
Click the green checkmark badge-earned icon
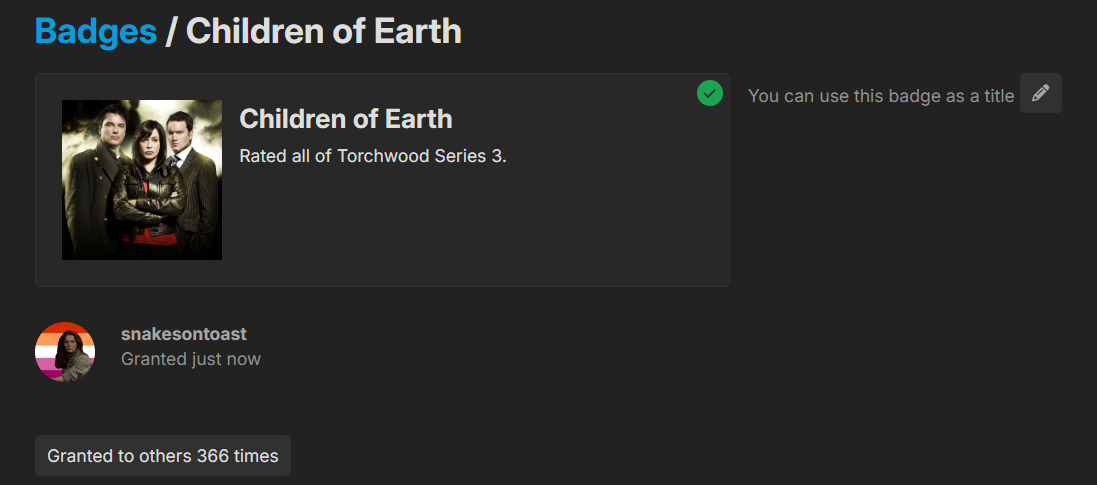tap(709, 93)
